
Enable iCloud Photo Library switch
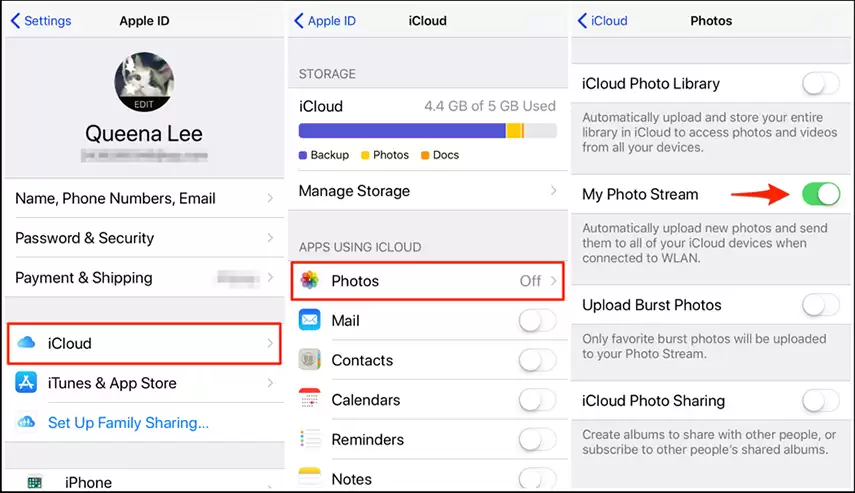pos(821,83)
